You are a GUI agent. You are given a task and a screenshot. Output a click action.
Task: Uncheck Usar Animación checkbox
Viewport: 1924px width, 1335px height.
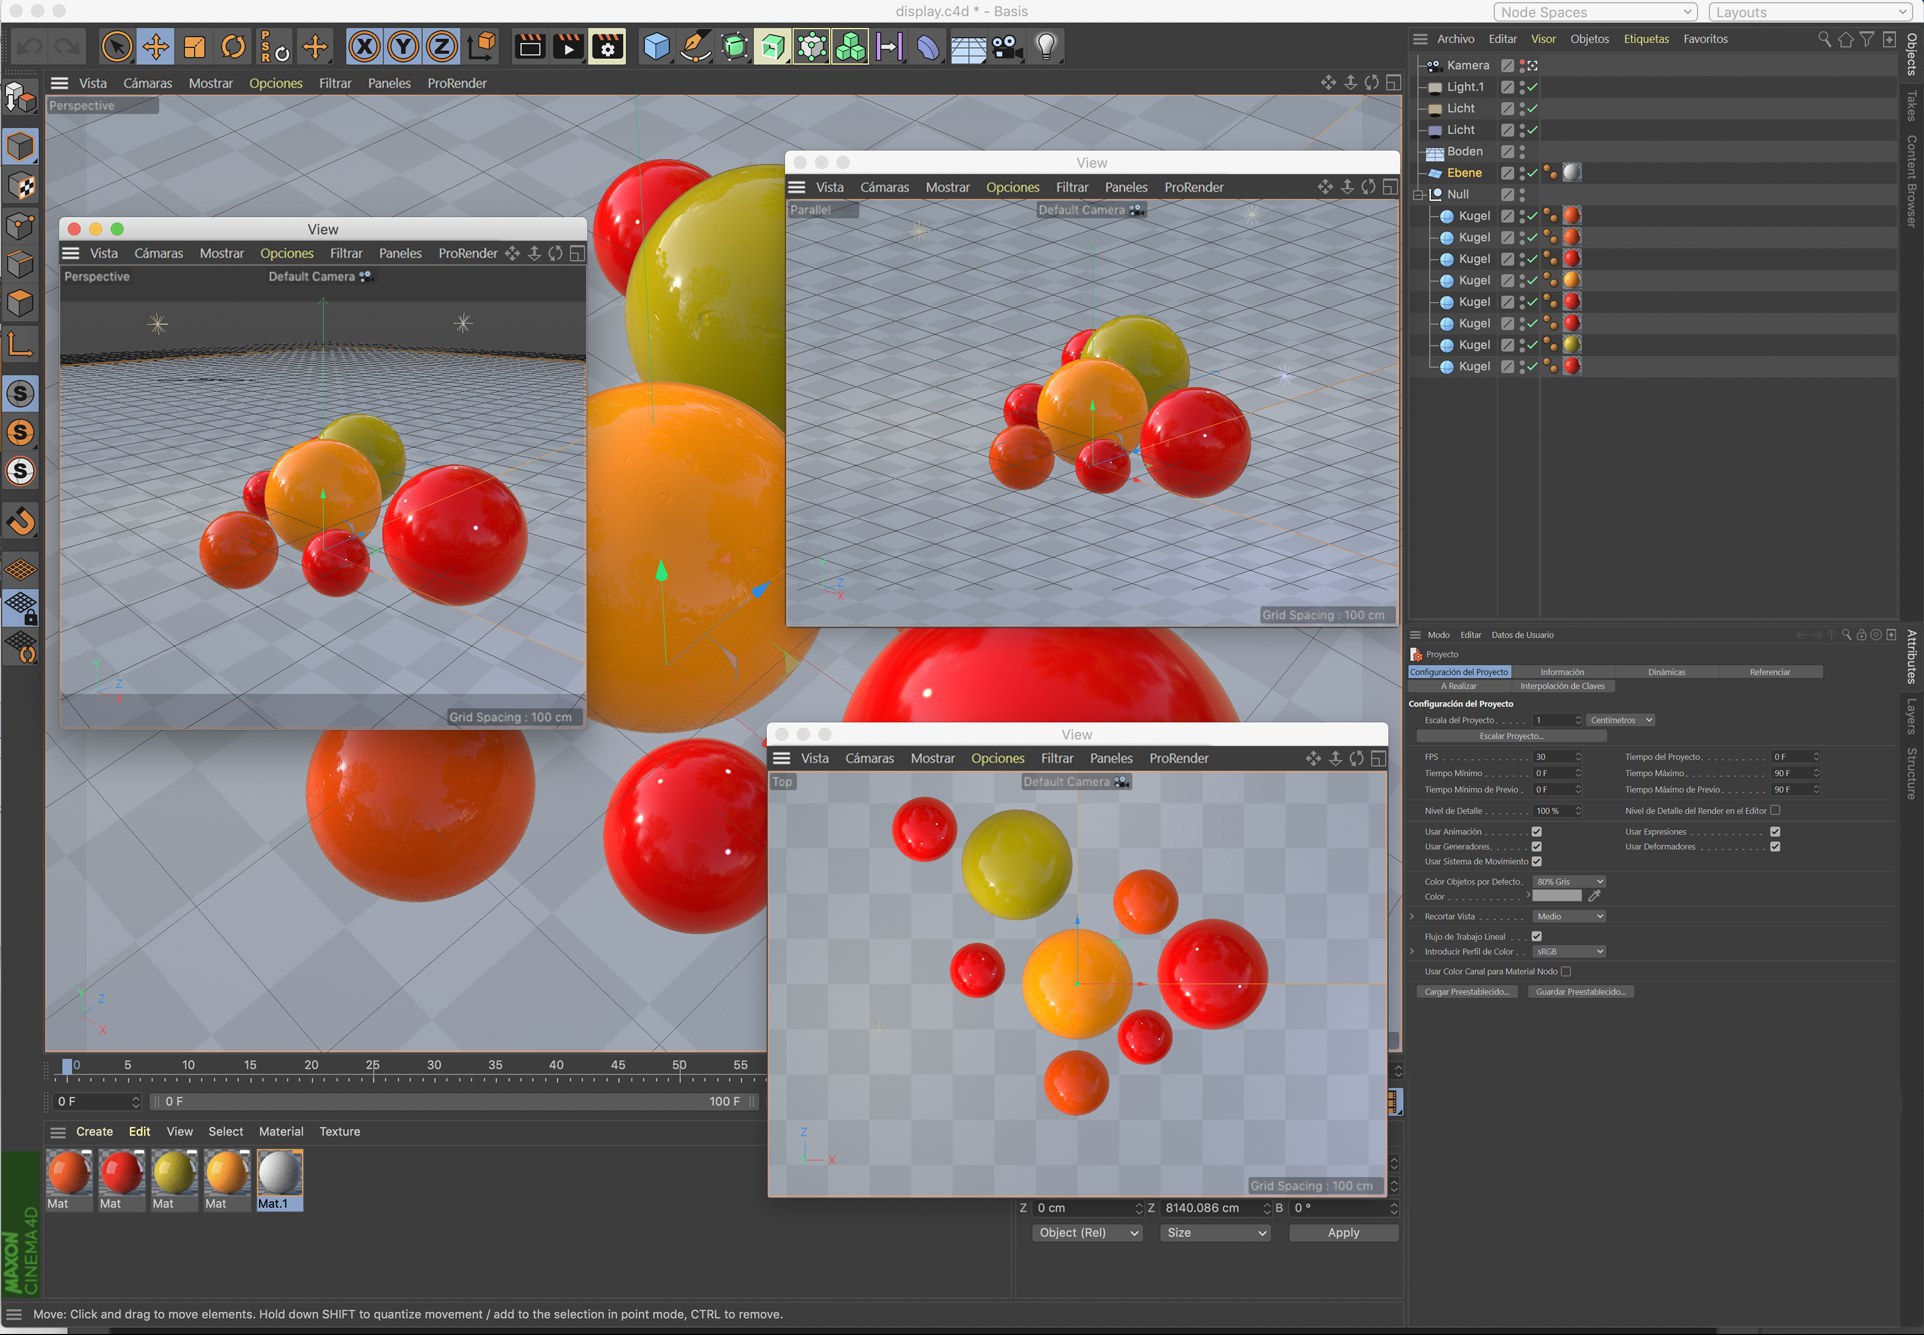tap(1536, 832)
